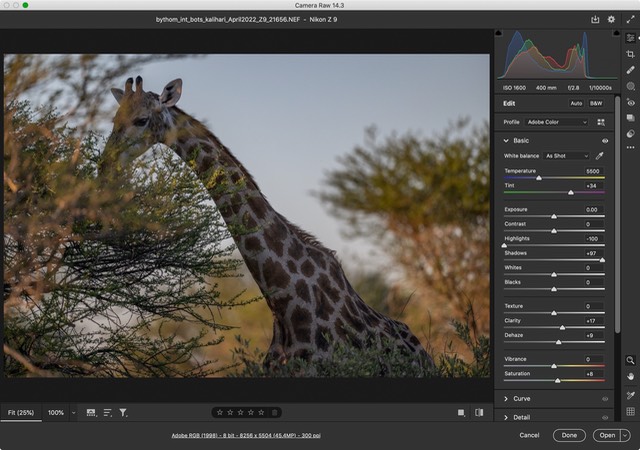Click the save image icon at top
This screenshot has height=450, width=640.
[x=595, y=19]
